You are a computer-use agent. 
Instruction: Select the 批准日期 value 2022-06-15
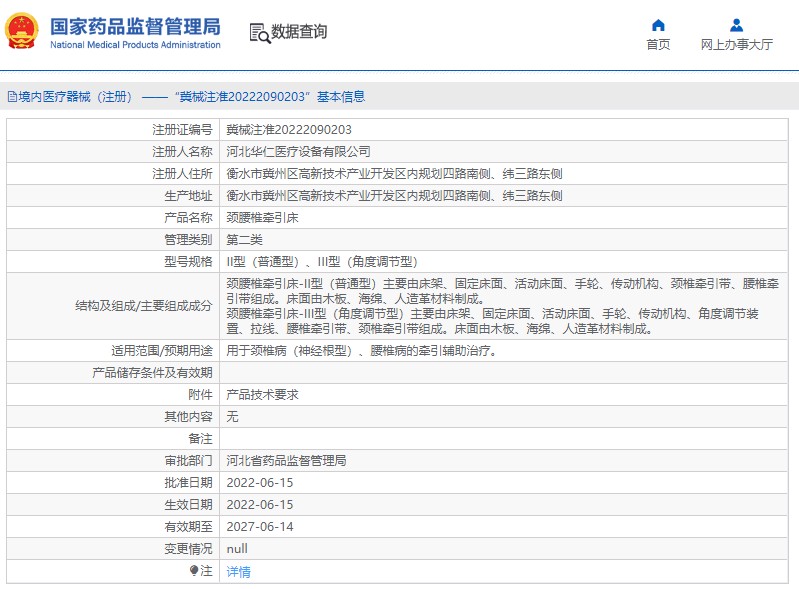pyautogui.click(x=260, y=483)
